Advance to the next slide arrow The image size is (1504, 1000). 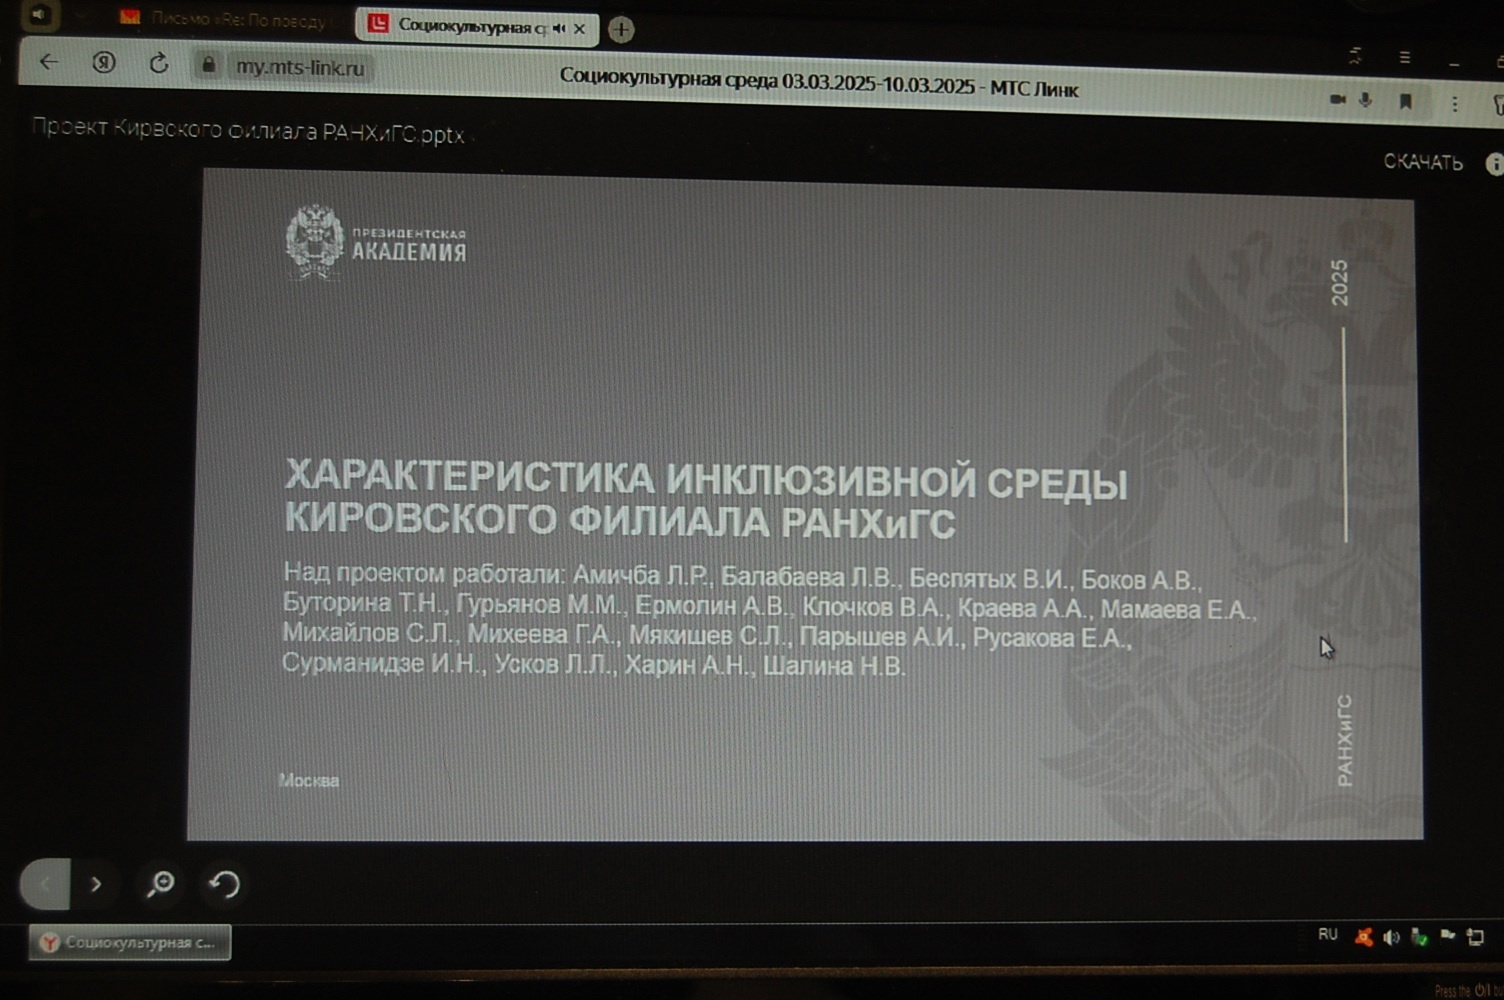pyautogui.click(x=96, y=884)
